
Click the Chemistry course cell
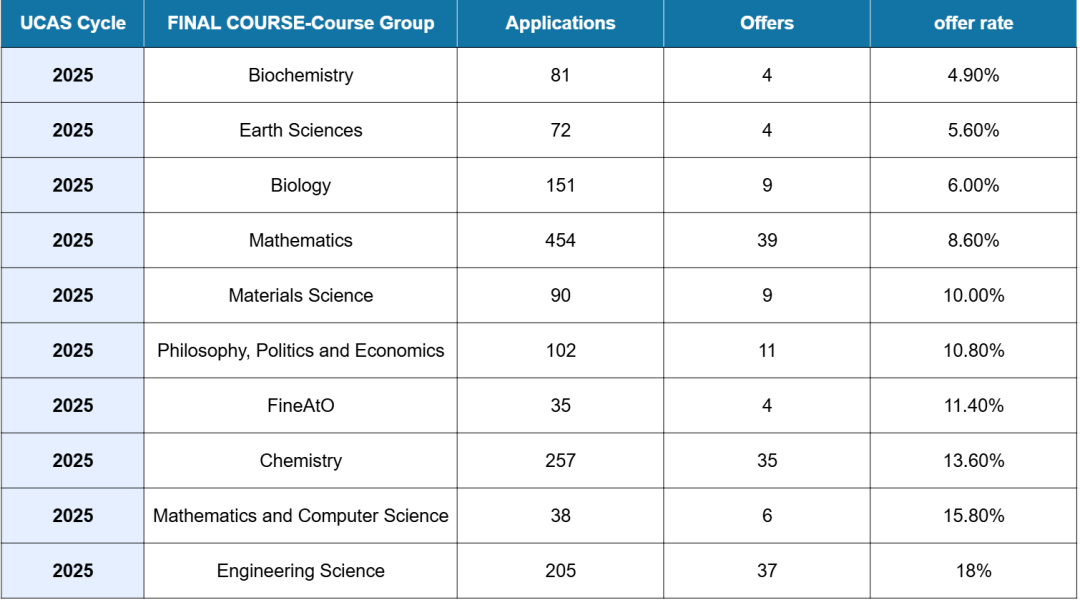point(301,460)
